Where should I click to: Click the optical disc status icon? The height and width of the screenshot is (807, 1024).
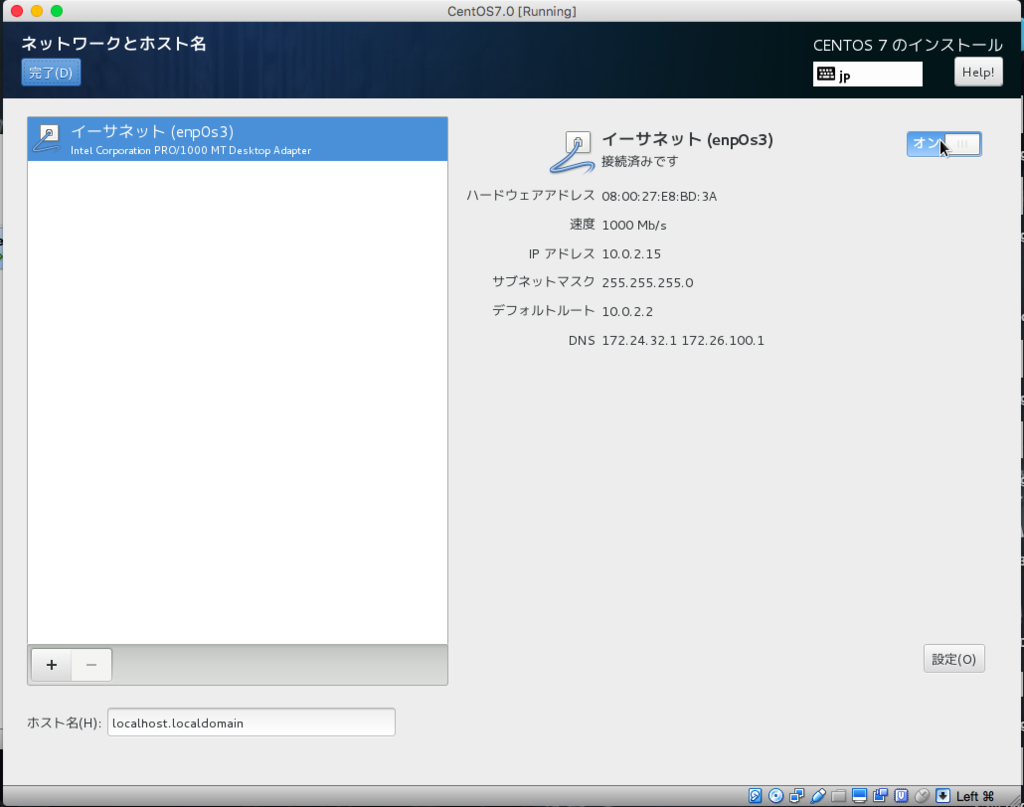point(776,795)
